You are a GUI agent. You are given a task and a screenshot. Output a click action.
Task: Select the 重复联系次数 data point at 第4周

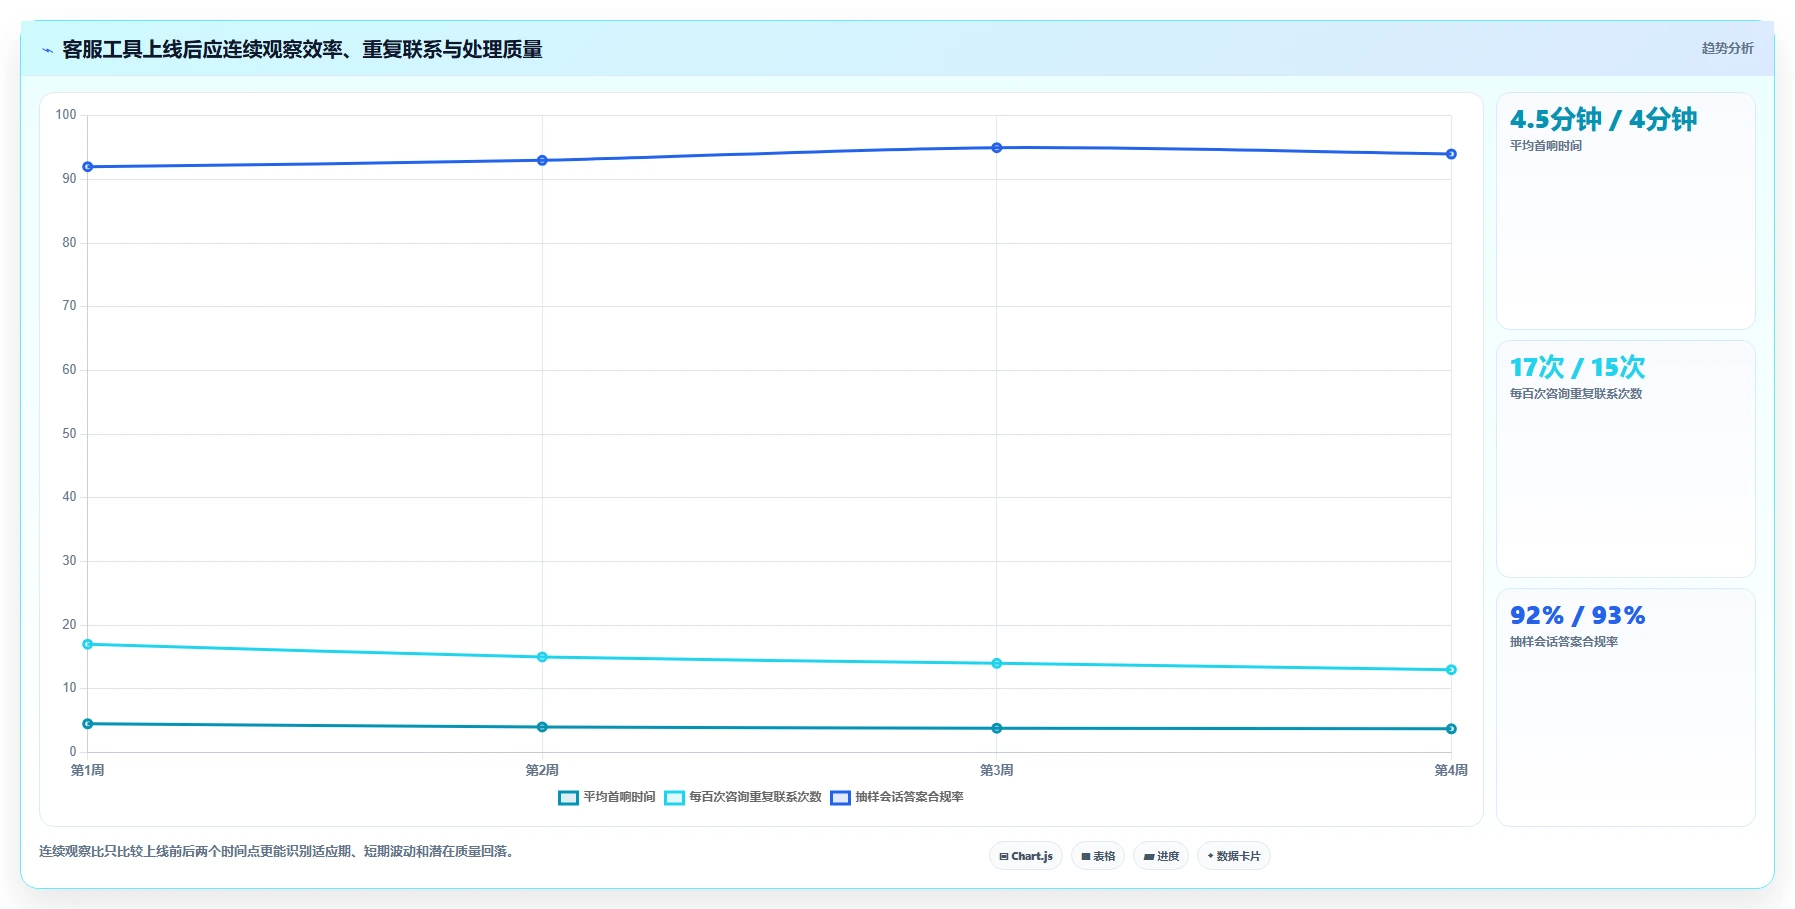pyautogui.click(x=1451, y=670)
